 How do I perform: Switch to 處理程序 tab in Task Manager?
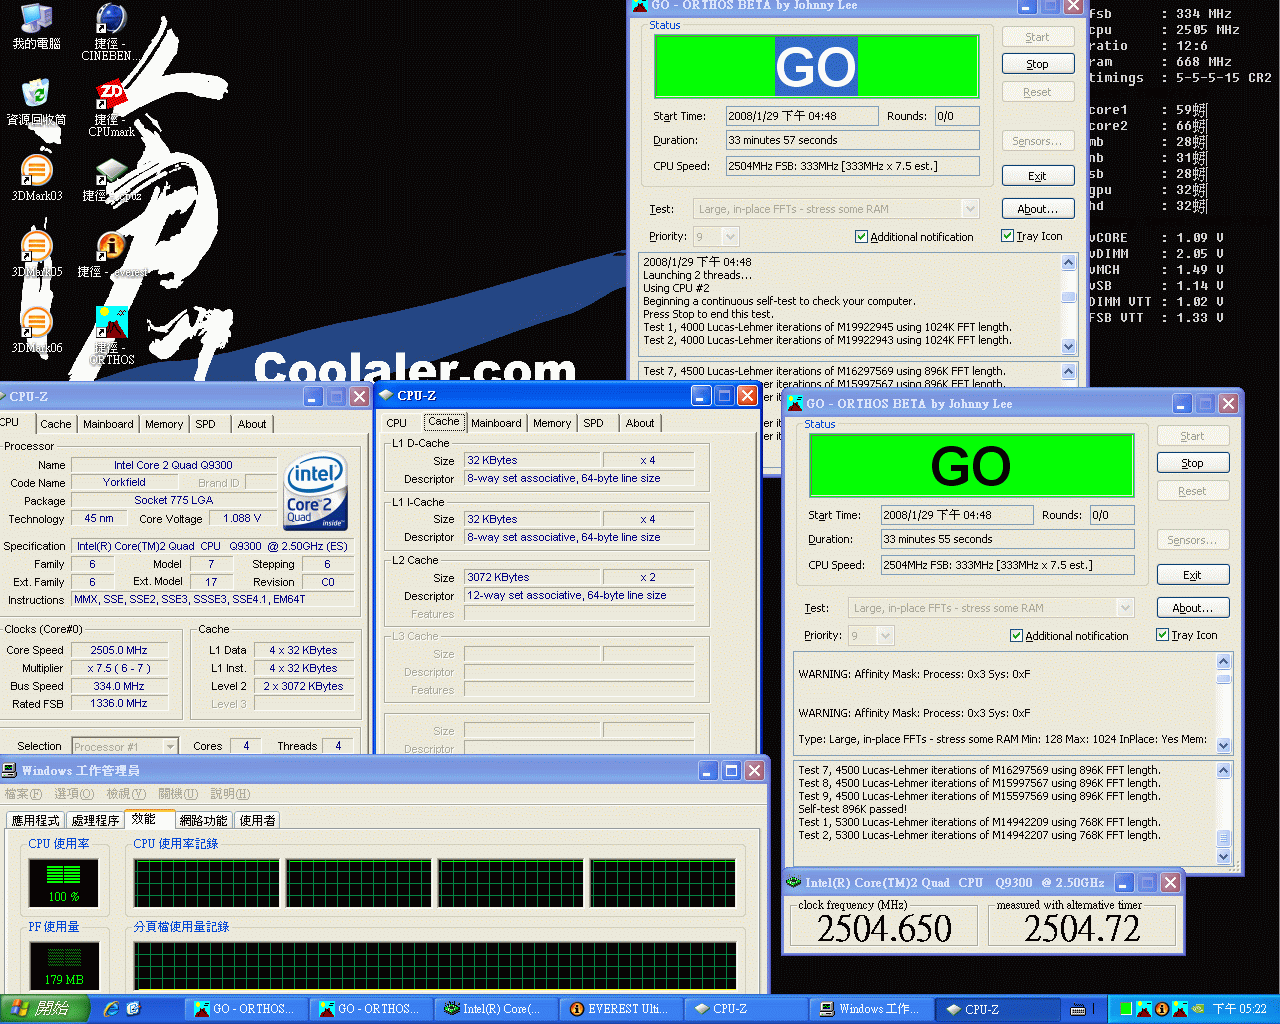96,820
